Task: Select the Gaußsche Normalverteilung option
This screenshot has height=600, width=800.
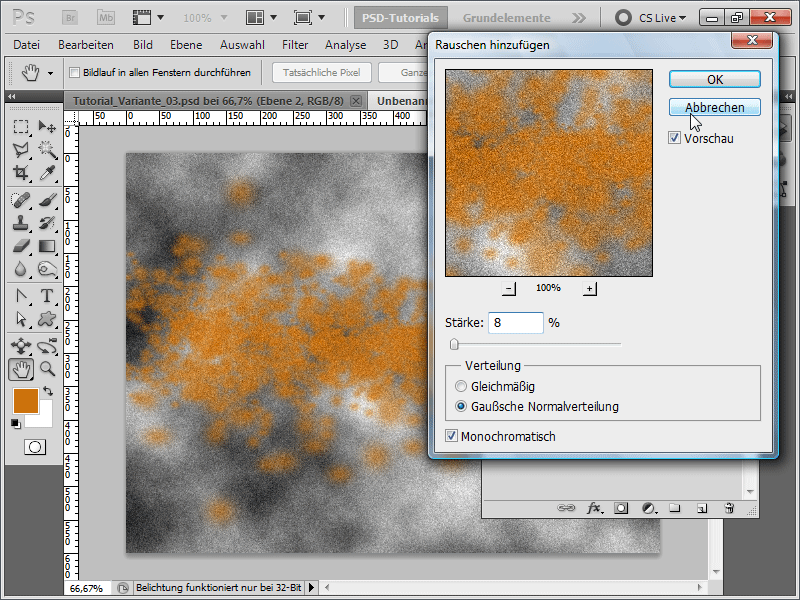Action: pos(461,407)
